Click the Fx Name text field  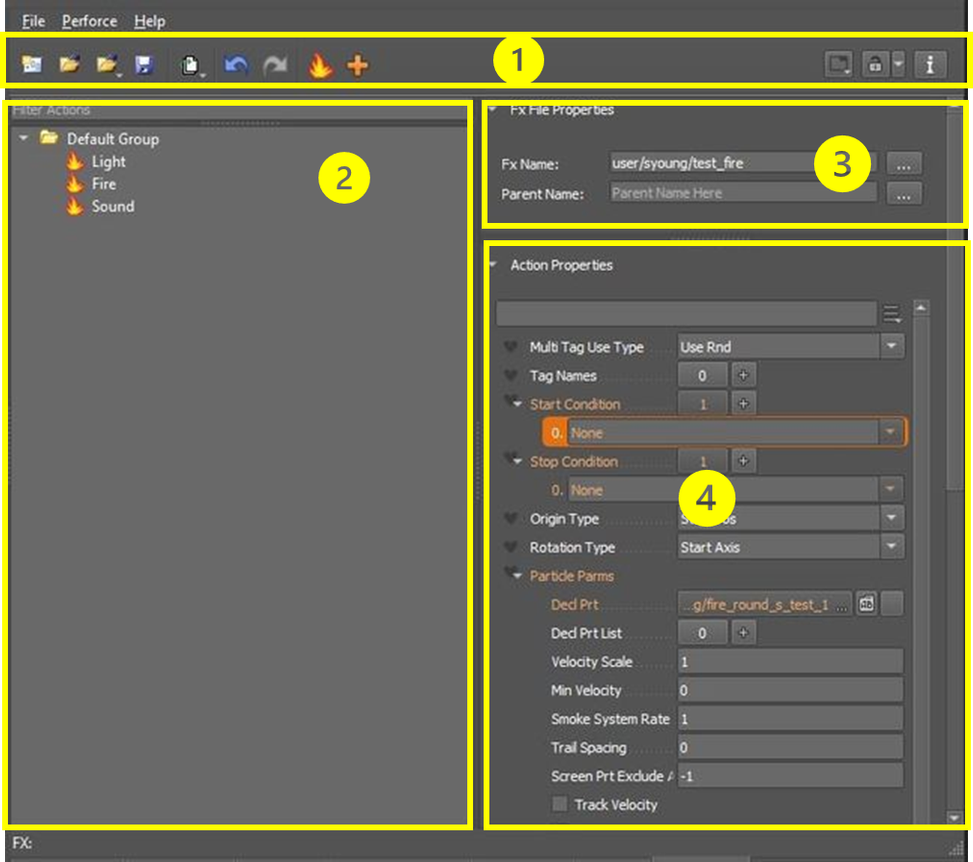(x=743, y=163)
